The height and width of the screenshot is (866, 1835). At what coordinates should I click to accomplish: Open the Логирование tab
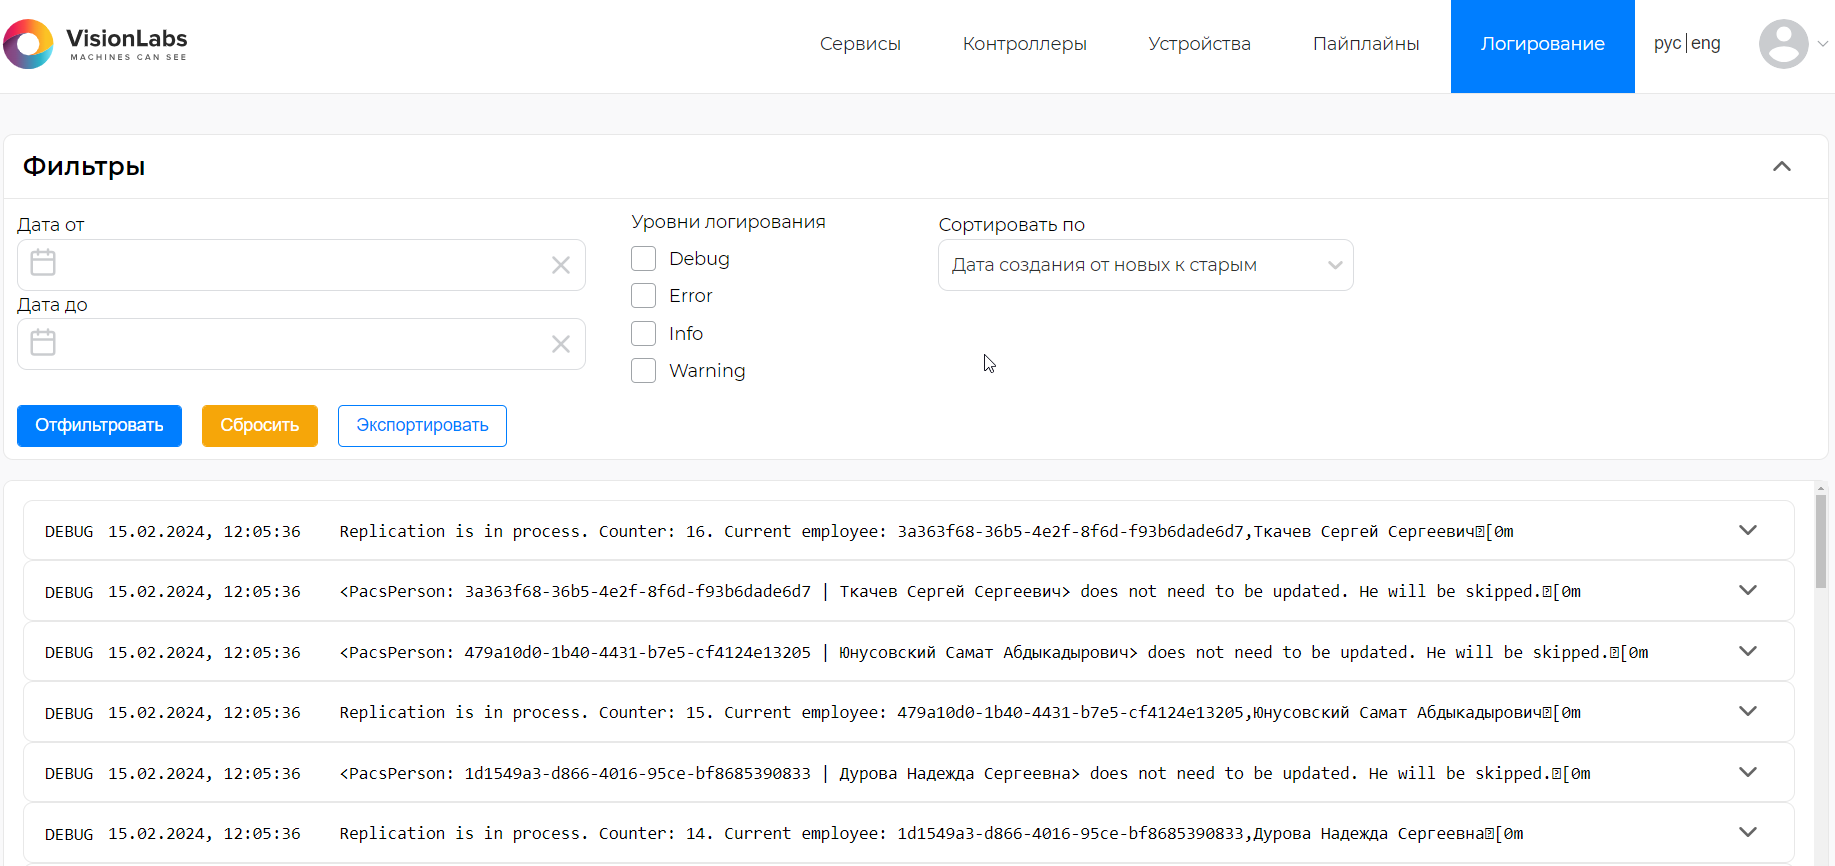(1542, 46)
